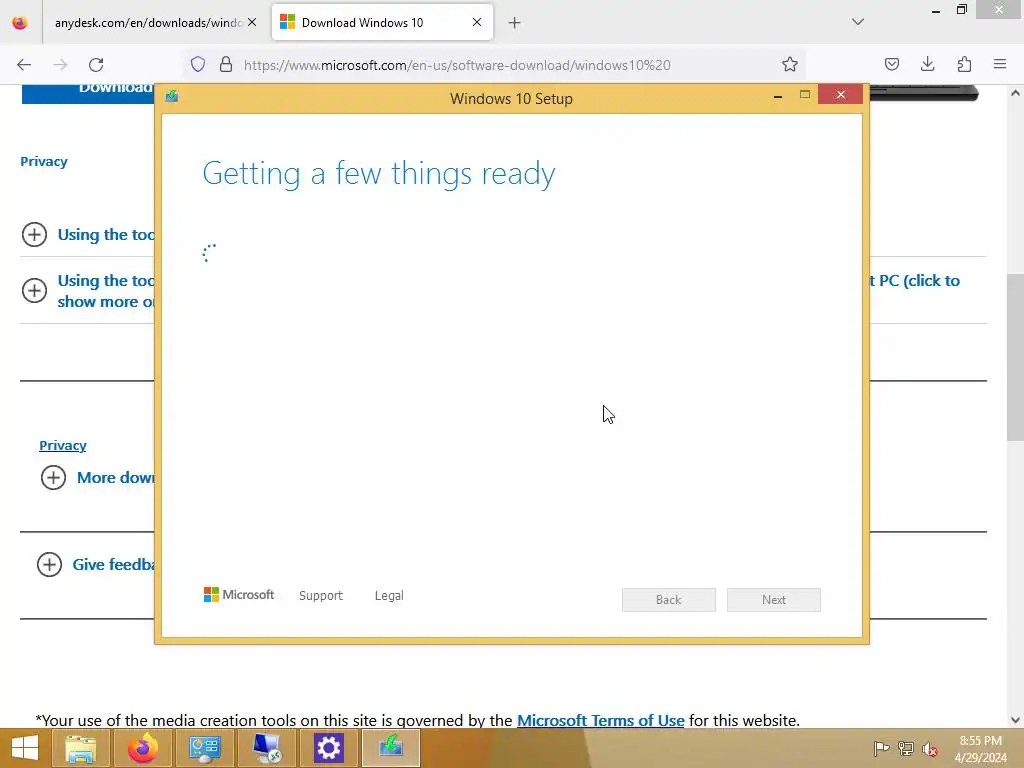Minimize the Windows 10 Setup window
This screenshot has width=1024, height=768.
click(x=778, y=96)
